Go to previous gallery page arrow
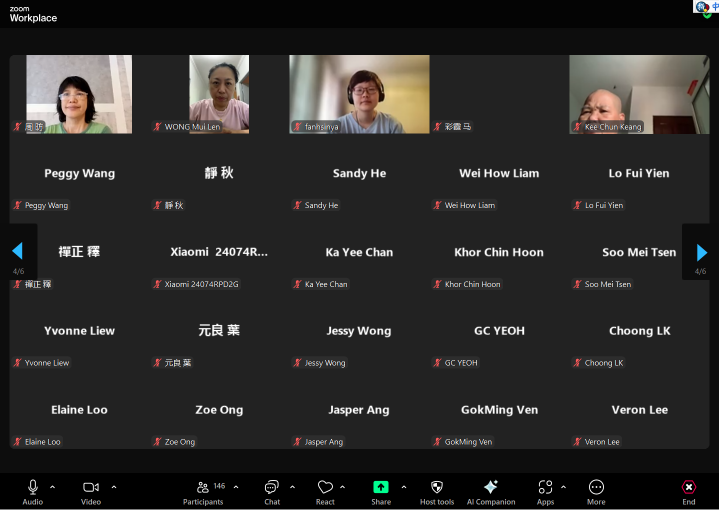Viewport: 719px width, 510px height. click(17, 252)
